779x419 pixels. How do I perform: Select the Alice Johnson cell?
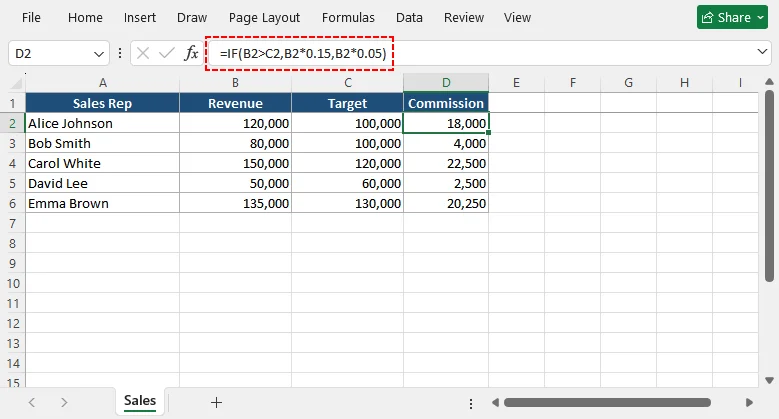point(102,123)
